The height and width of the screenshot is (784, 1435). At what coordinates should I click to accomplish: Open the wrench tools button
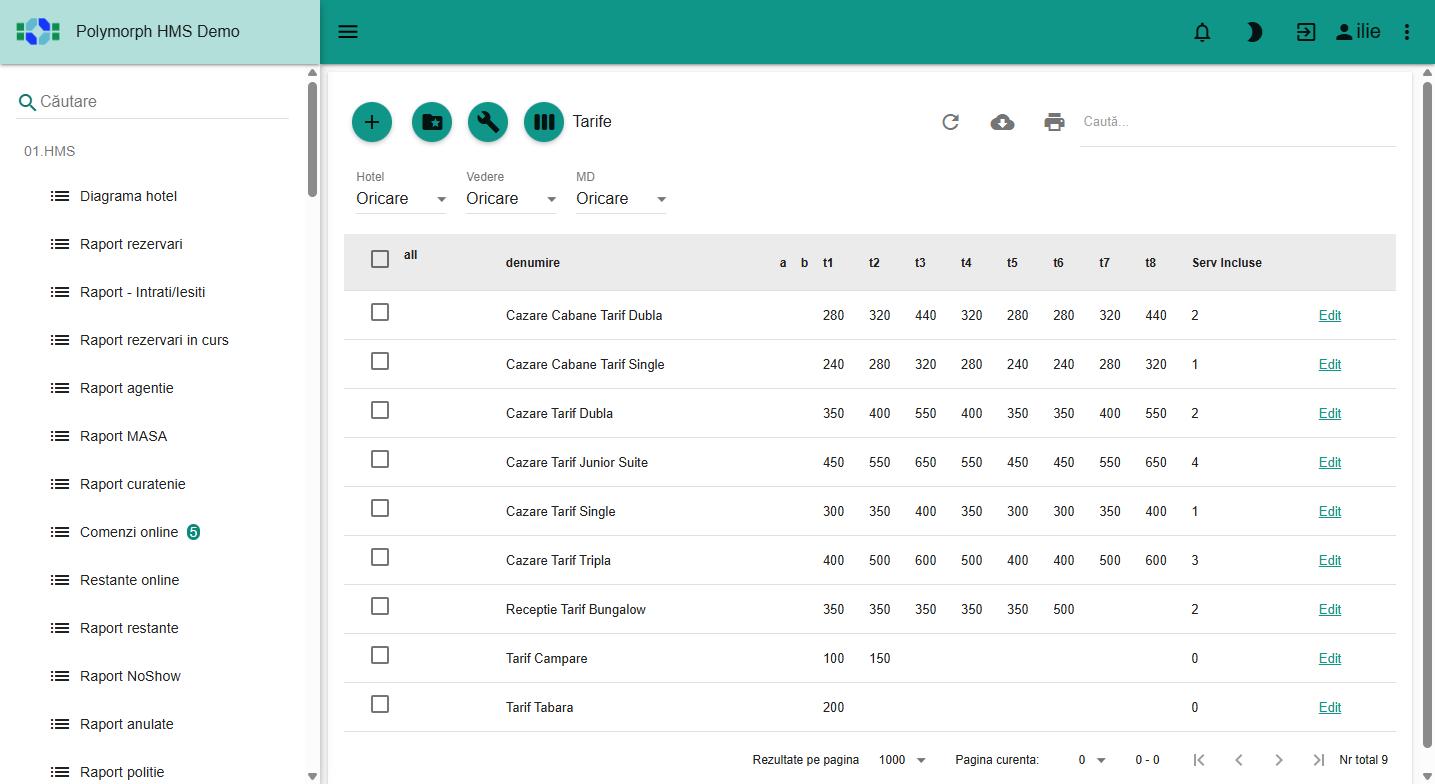[x=488, y=122]
